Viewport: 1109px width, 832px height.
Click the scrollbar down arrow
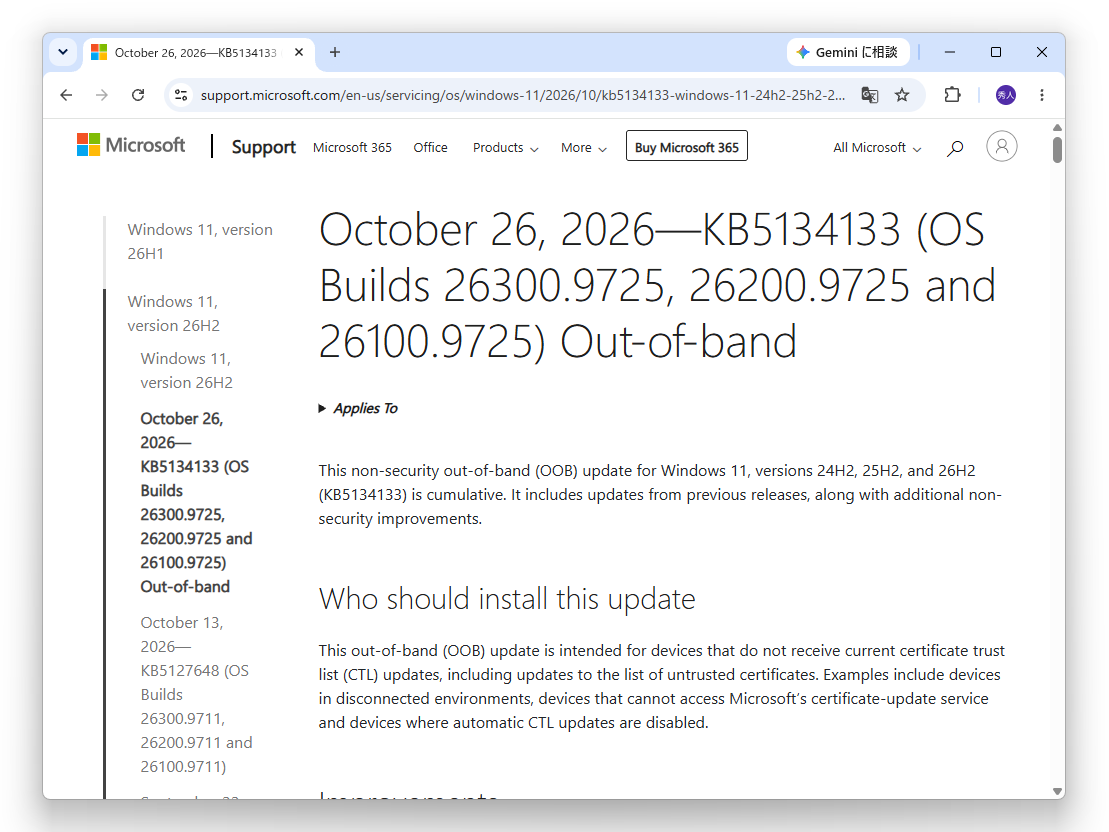pos(1057,791)
